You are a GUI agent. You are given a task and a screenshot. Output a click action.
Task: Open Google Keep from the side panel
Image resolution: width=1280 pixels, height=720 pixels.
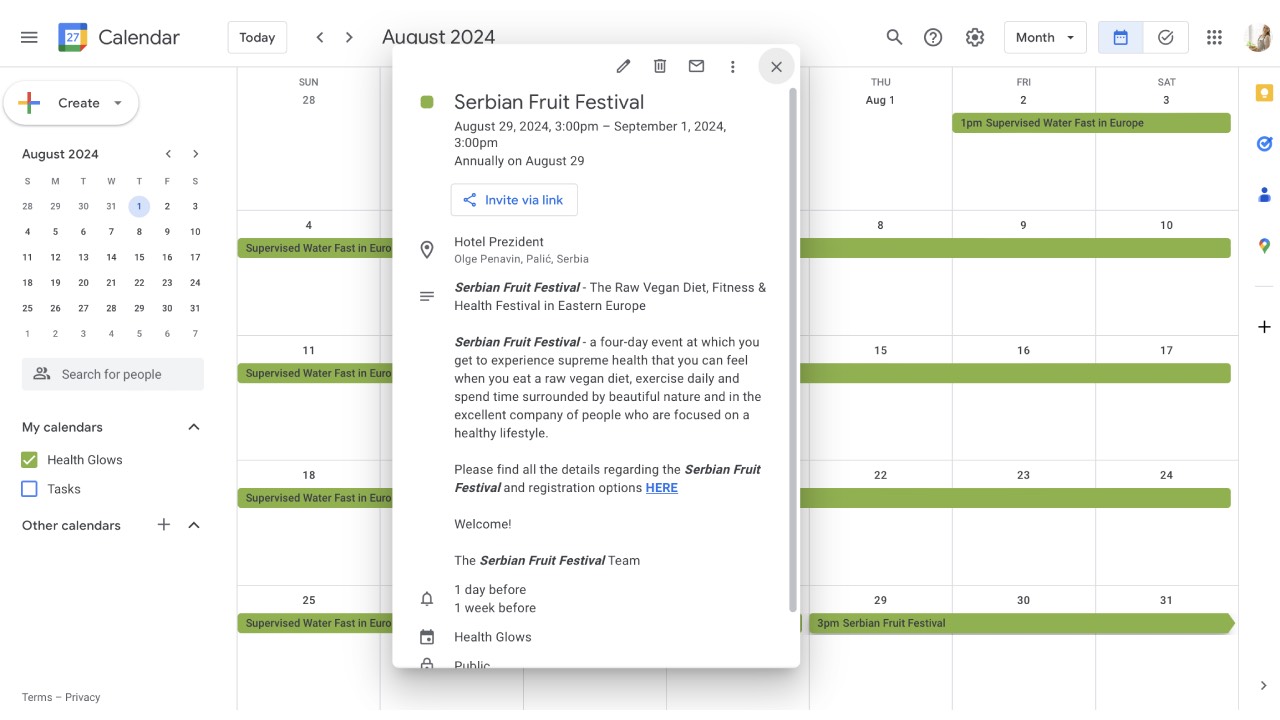(x=1263, y=91)
